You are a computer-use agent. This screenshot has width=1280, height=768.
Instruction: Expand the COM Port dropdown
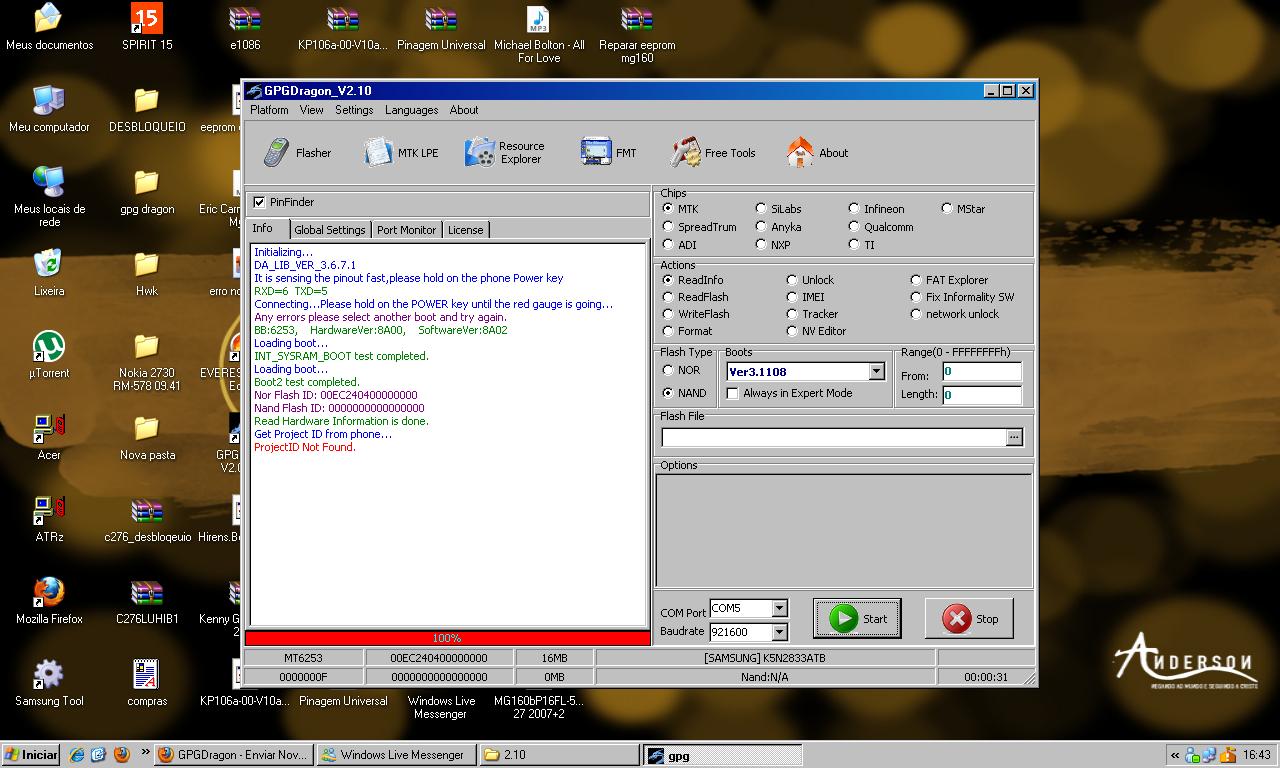tap(779, 608)
